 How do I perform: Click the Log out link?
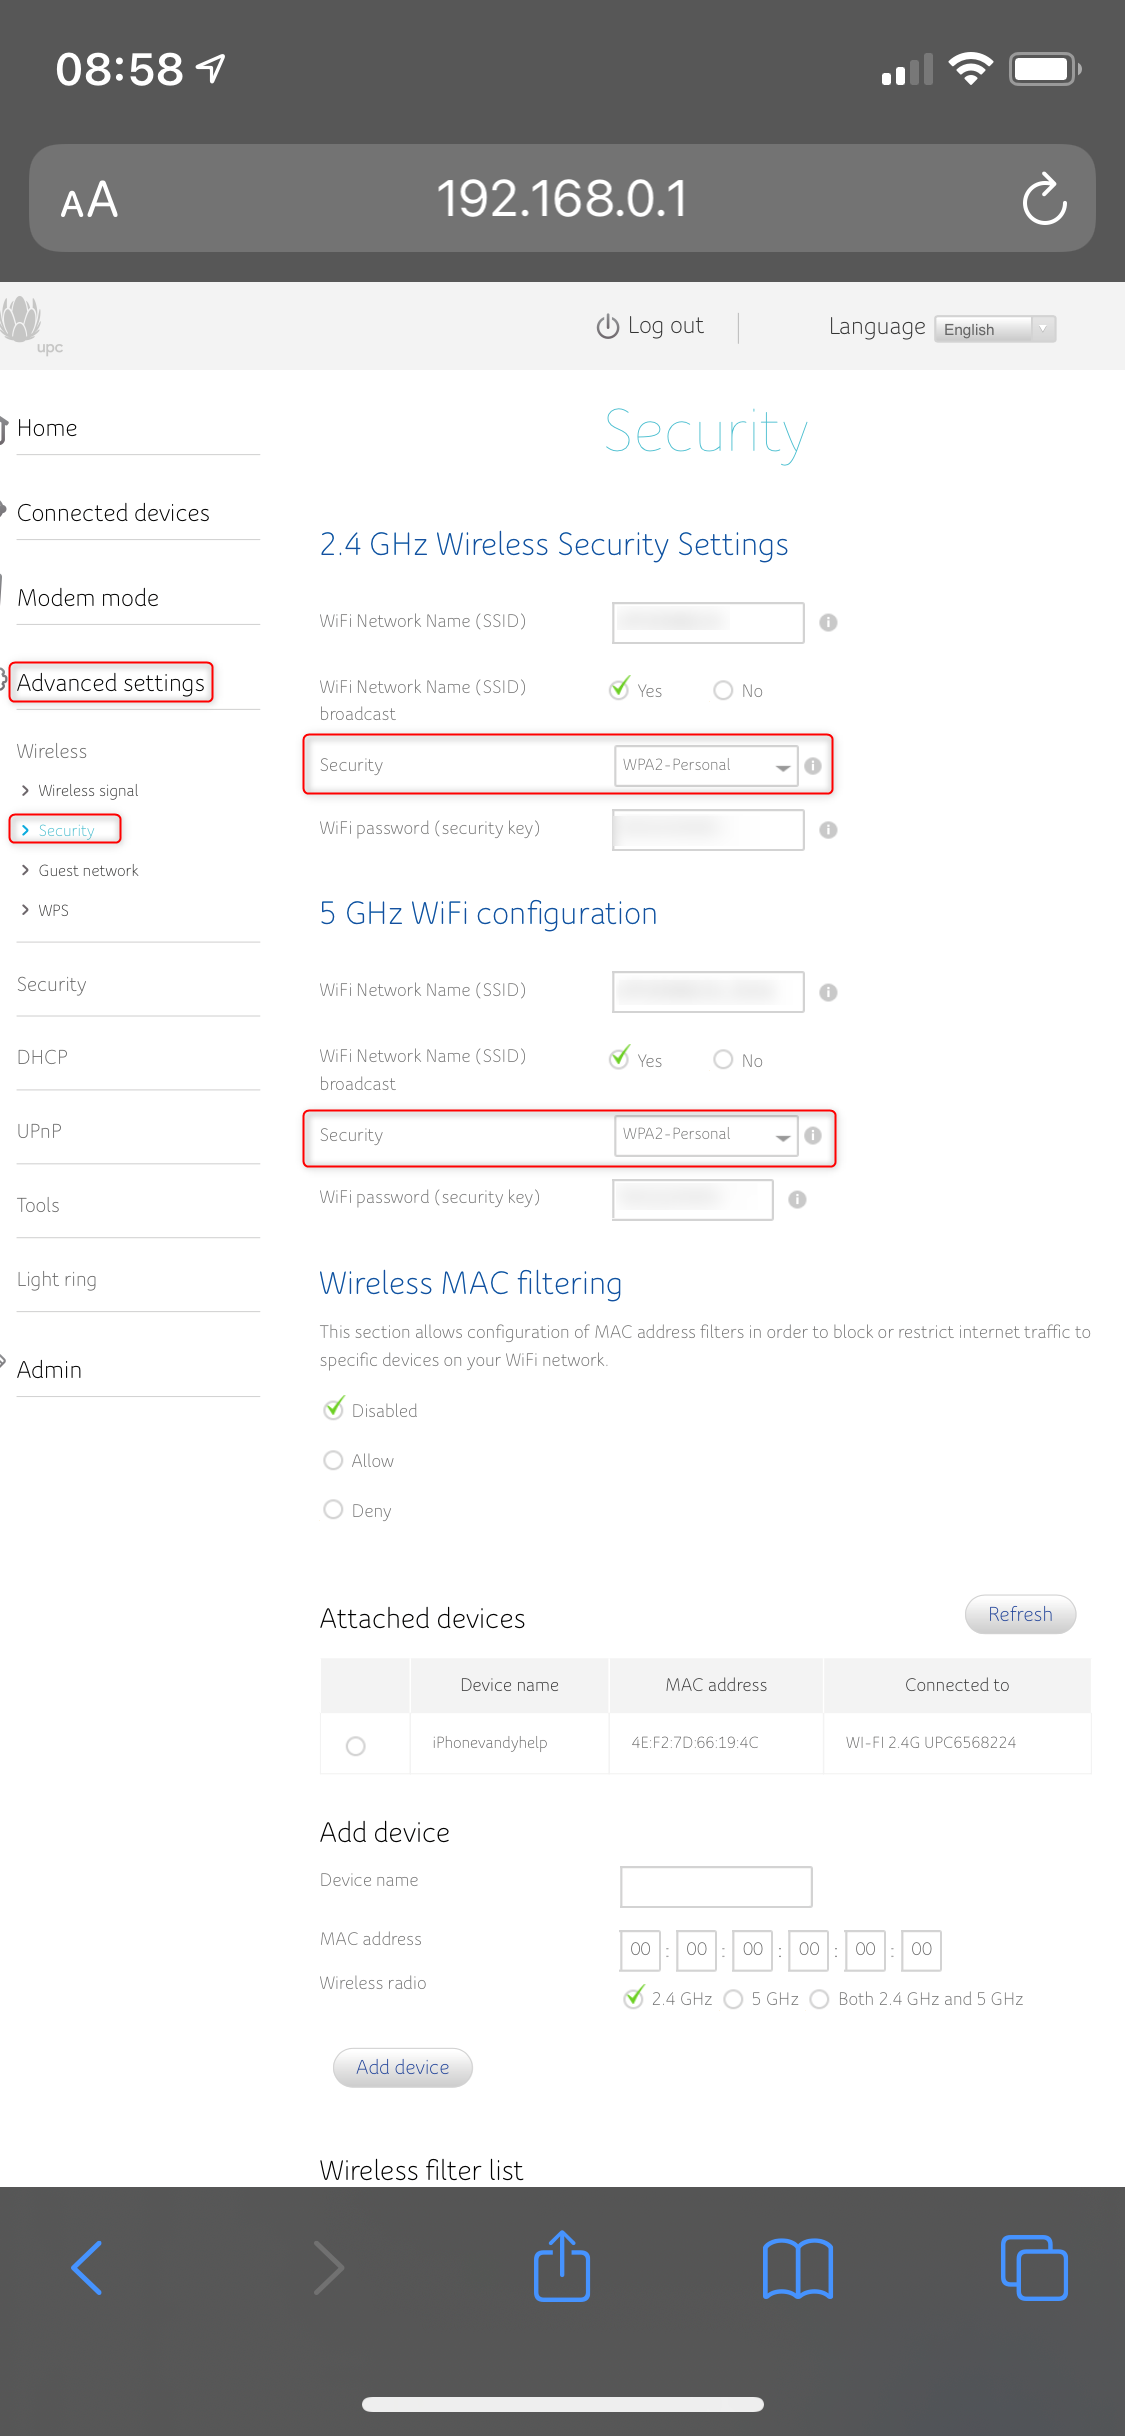(651, 326)
